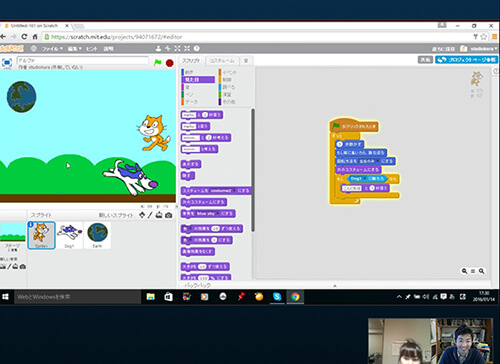Viewport: 500px width, 364px height.
Task: Select the Dog1 sprite thumbnail
Action: pyautogui.click(x=69, y=235)
